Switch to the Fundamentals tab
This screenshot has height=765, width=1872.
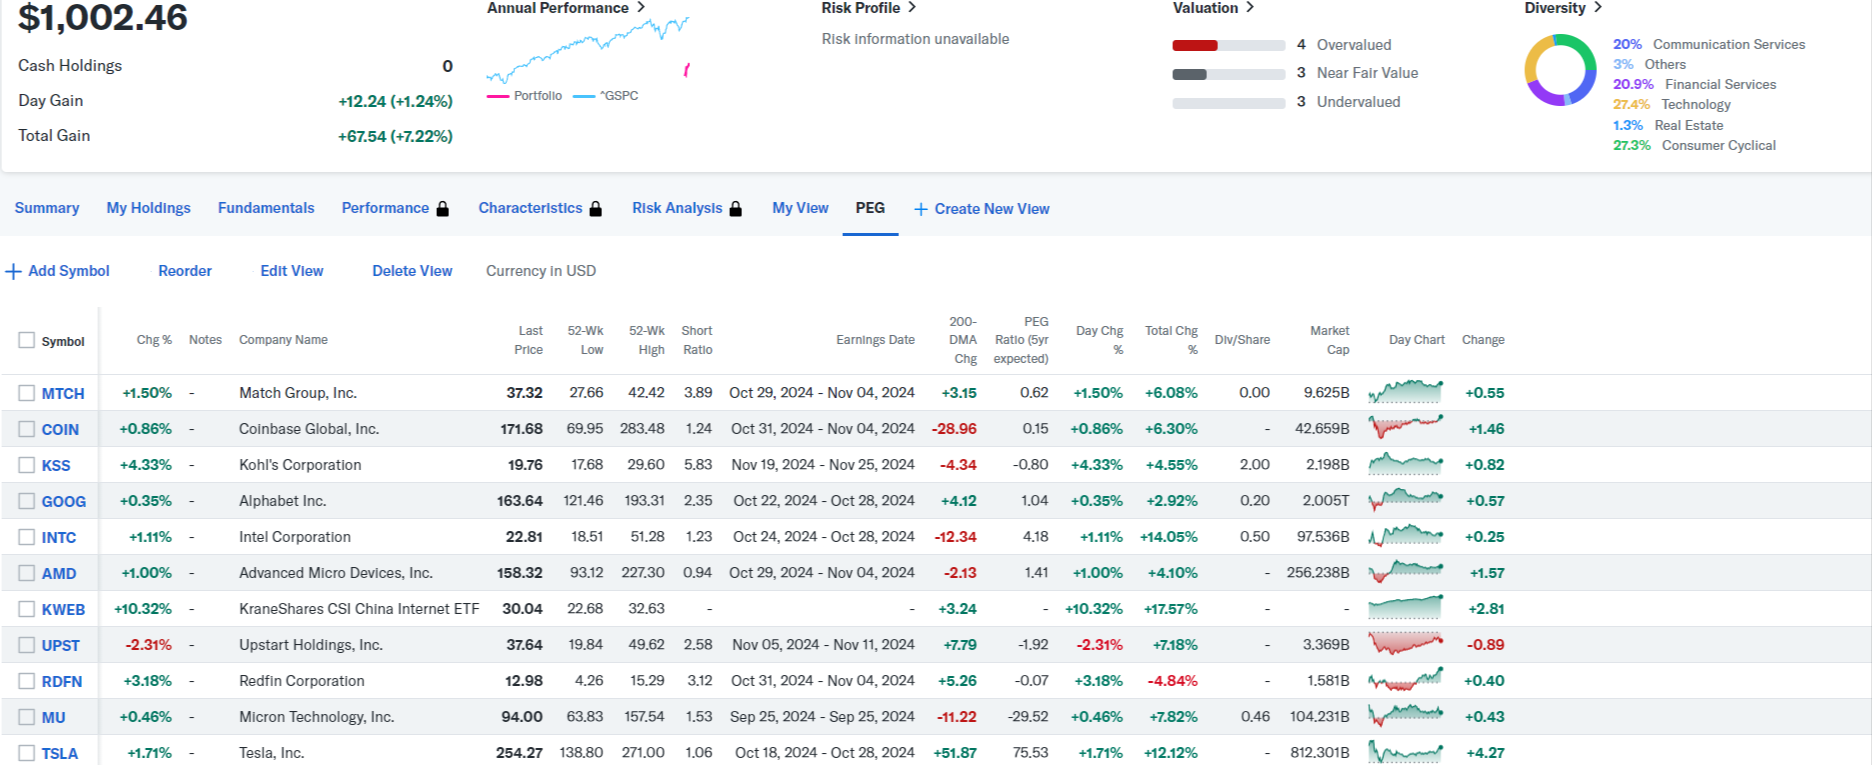266,208
